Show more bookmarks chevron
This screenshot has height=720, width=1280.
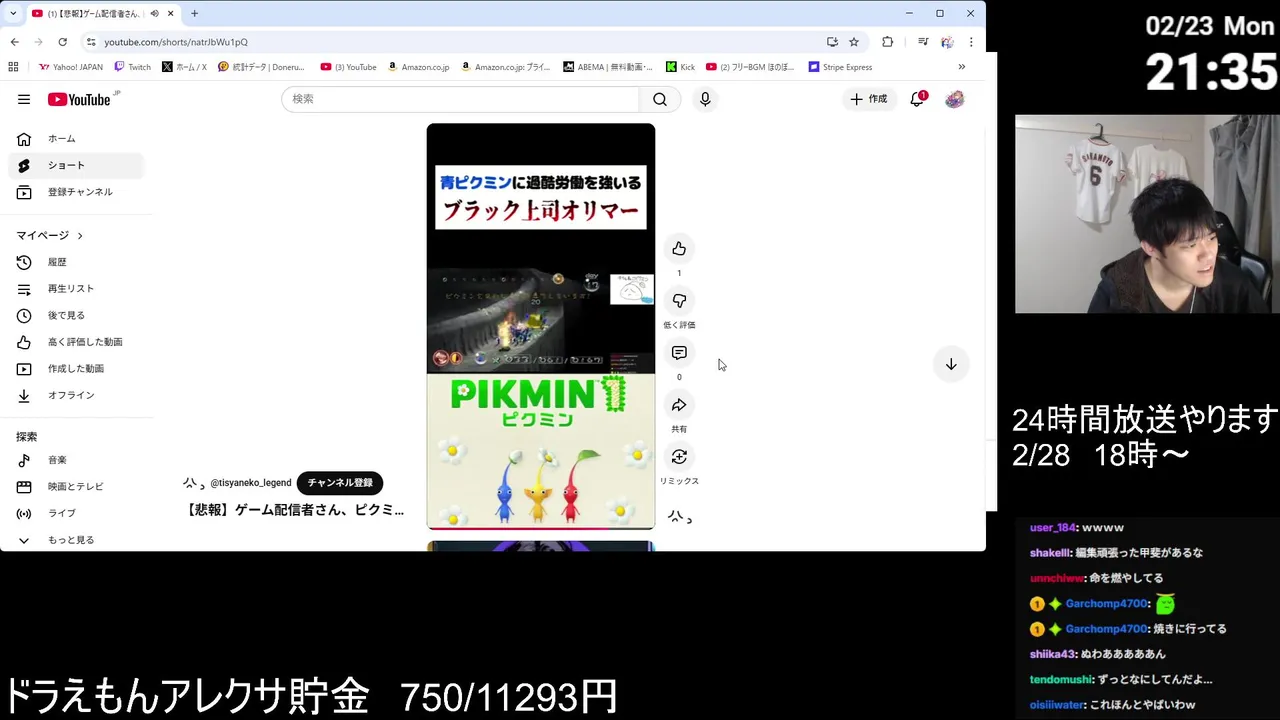962,67
